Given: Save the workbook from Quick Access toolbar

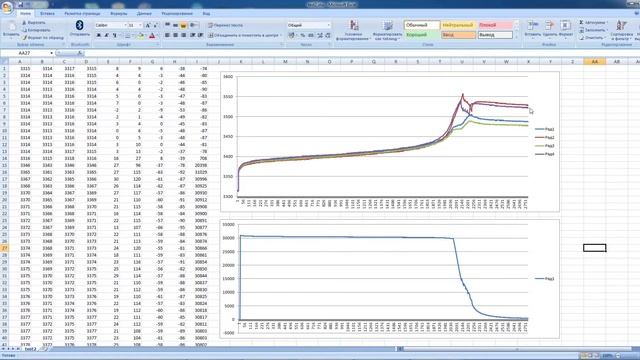Looking at the screenshot, I should click(x=20, y=4).
